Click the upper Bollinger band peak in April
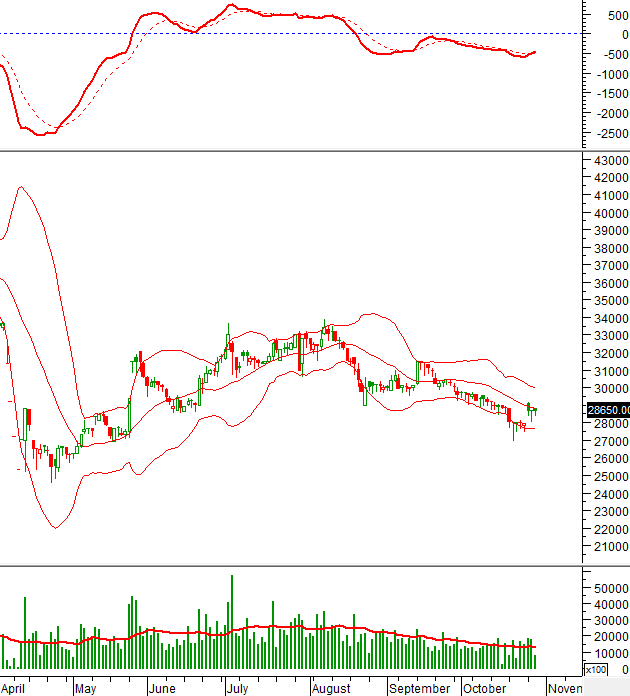Viewport: 630px width, 696px height. (21, 187)
